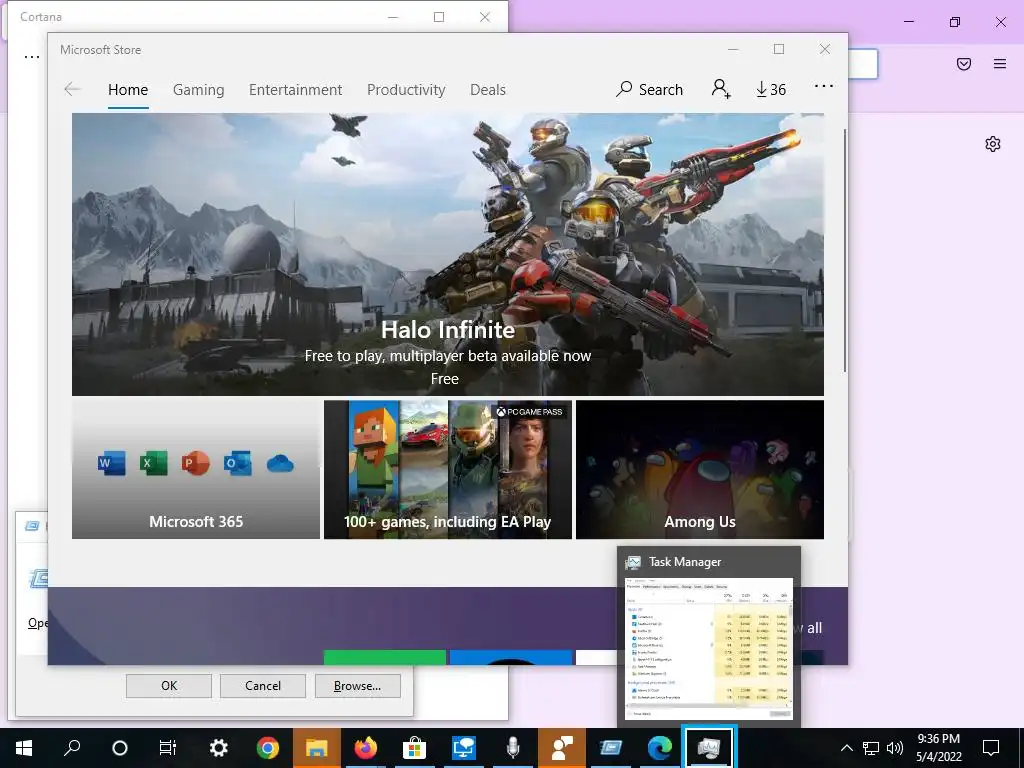Open the Action Center notifications icon
Image resolution: width=1024 pixels, height=768 pixels.
pyautogui.click(x=991, y=748)
